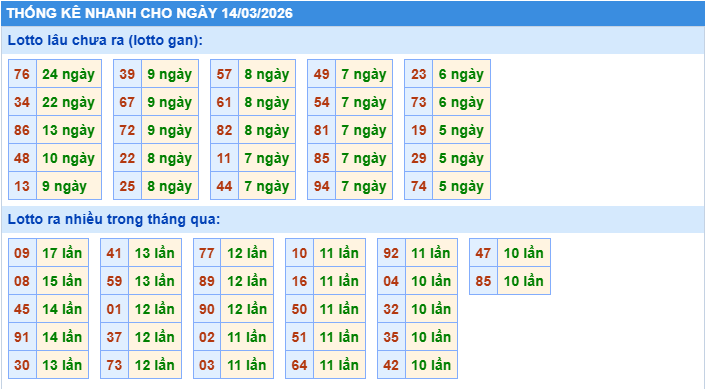Screen dimensions: 707x389
Task: Select lotto number 23 in the gan table
Action: coord(419,74)
